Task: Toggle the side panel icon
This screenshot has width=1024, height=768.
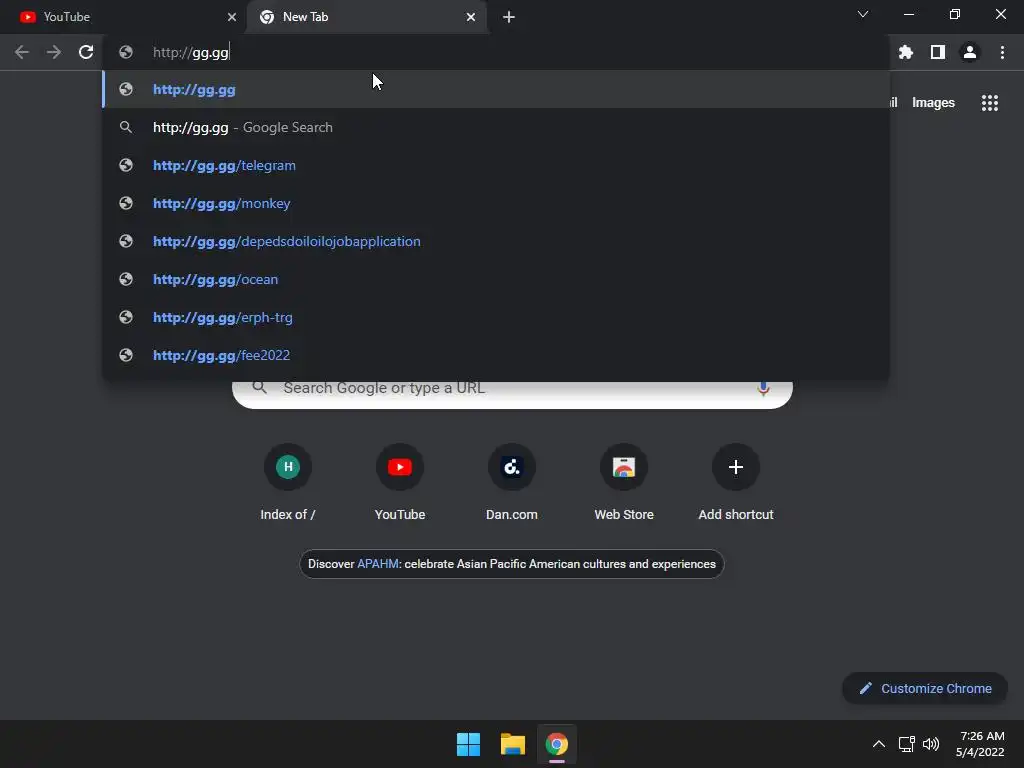Action: click(938, 52)
